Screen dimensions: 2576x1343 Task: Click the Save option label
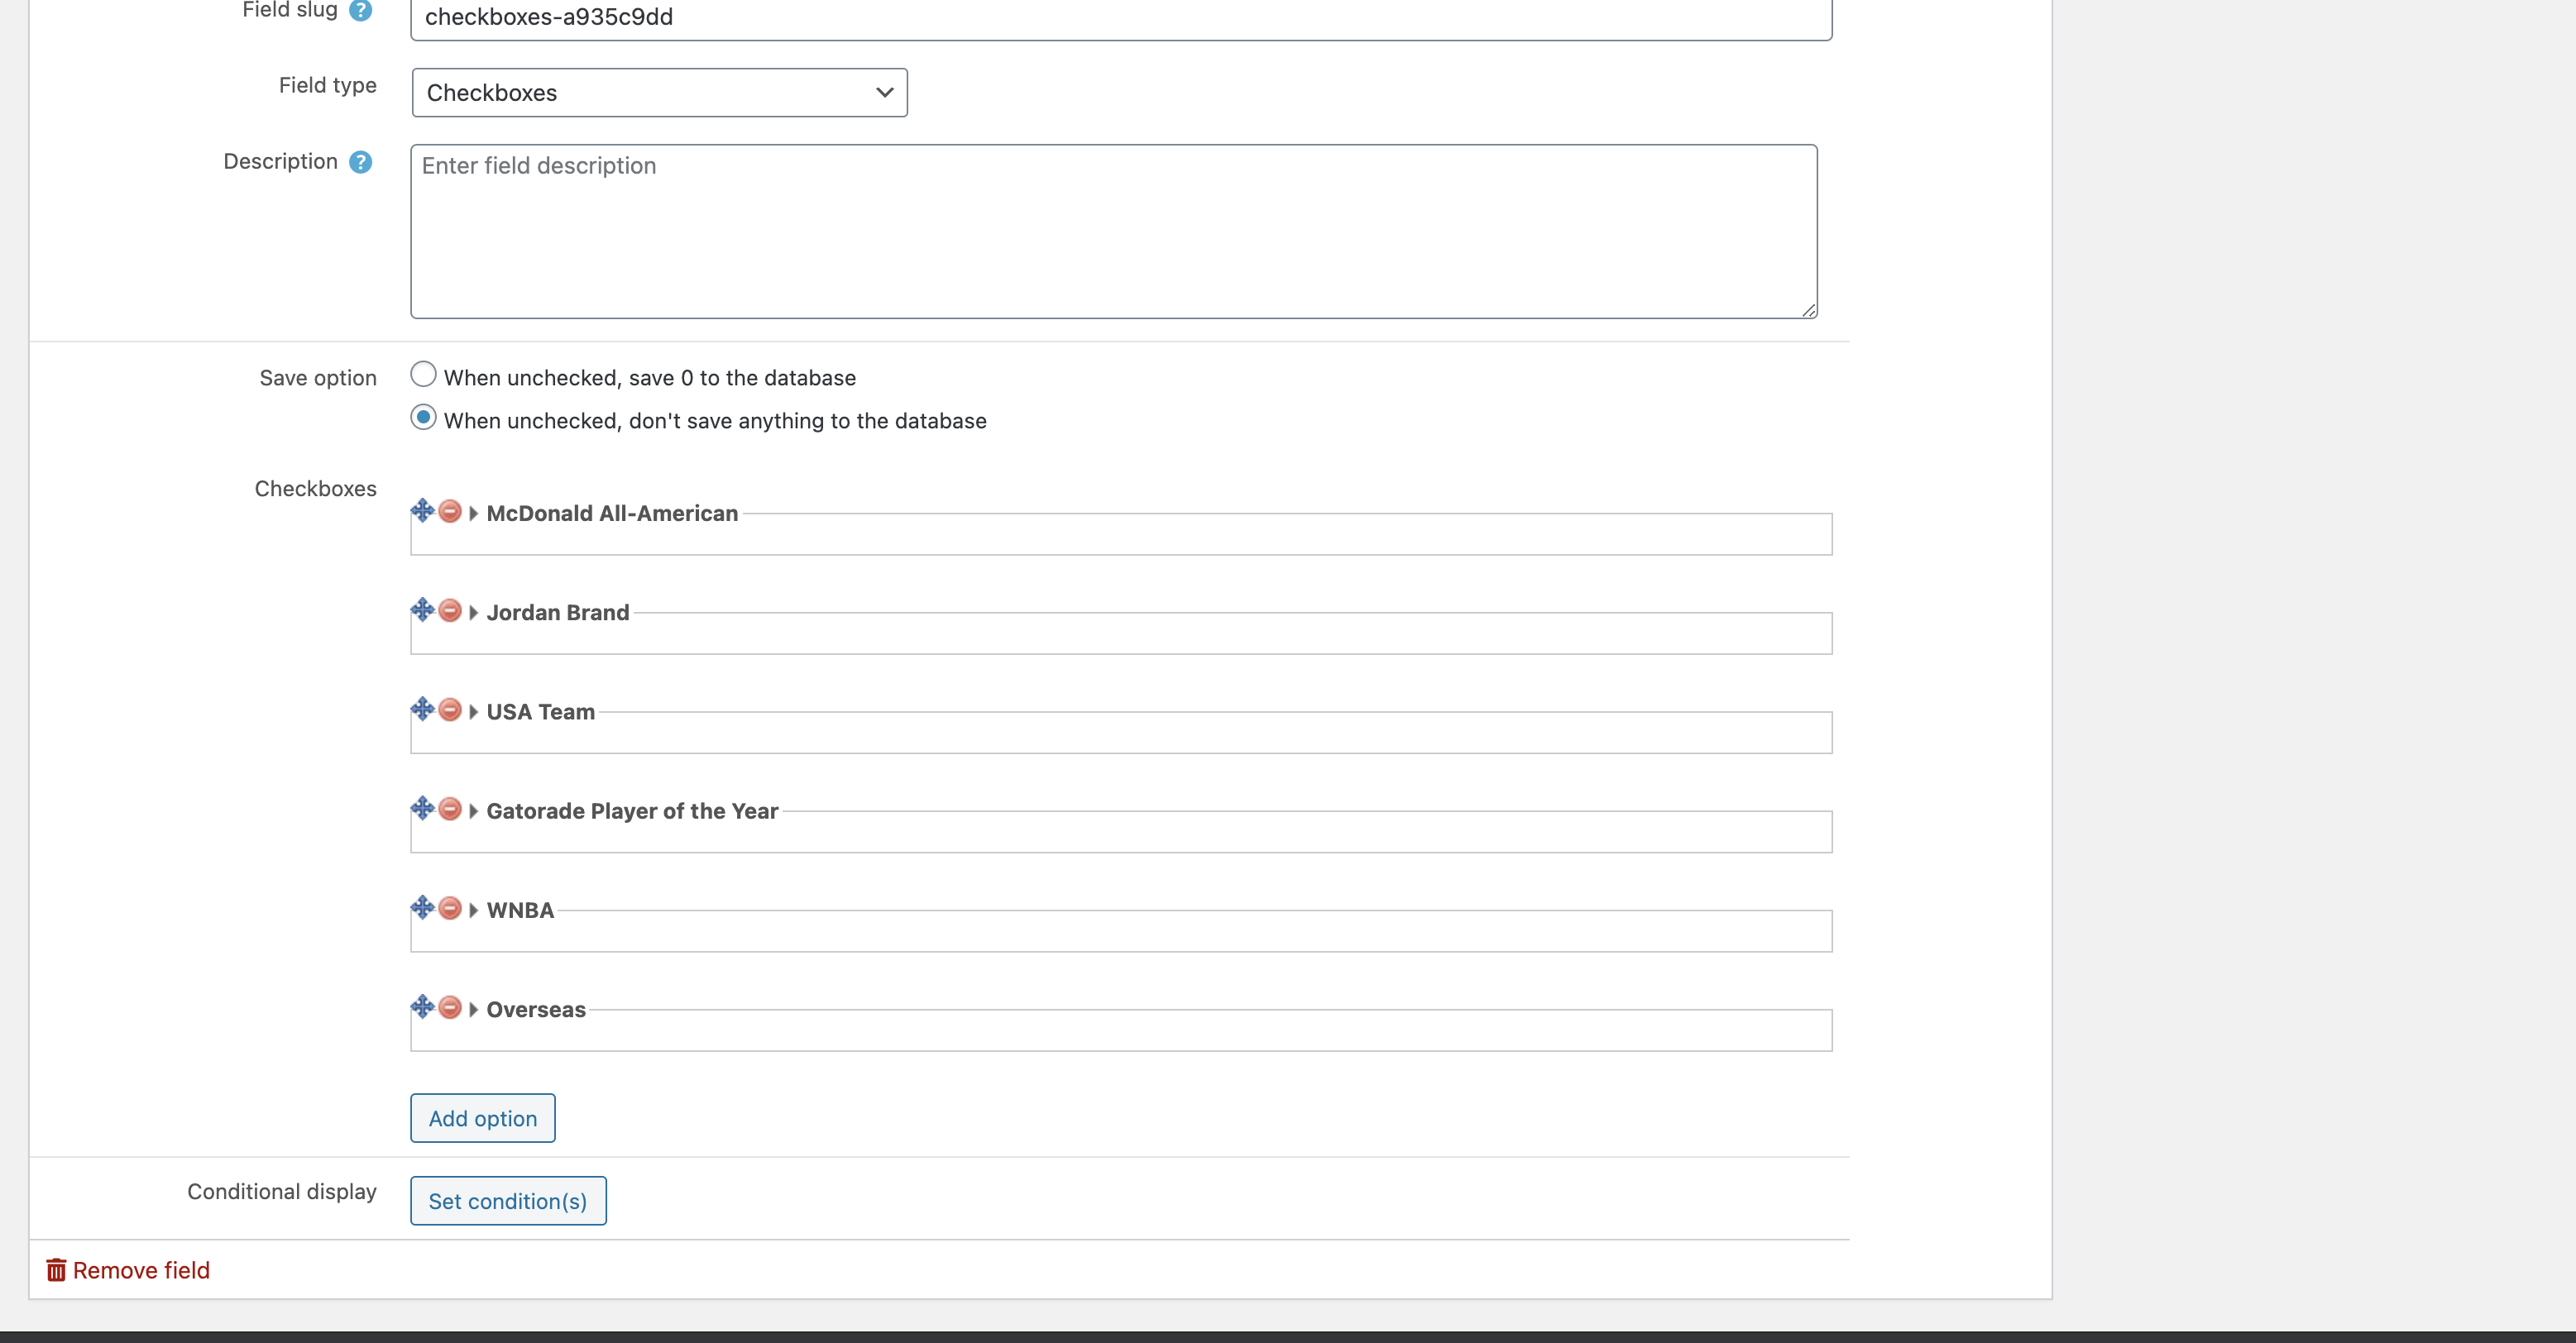coord(318,378)
